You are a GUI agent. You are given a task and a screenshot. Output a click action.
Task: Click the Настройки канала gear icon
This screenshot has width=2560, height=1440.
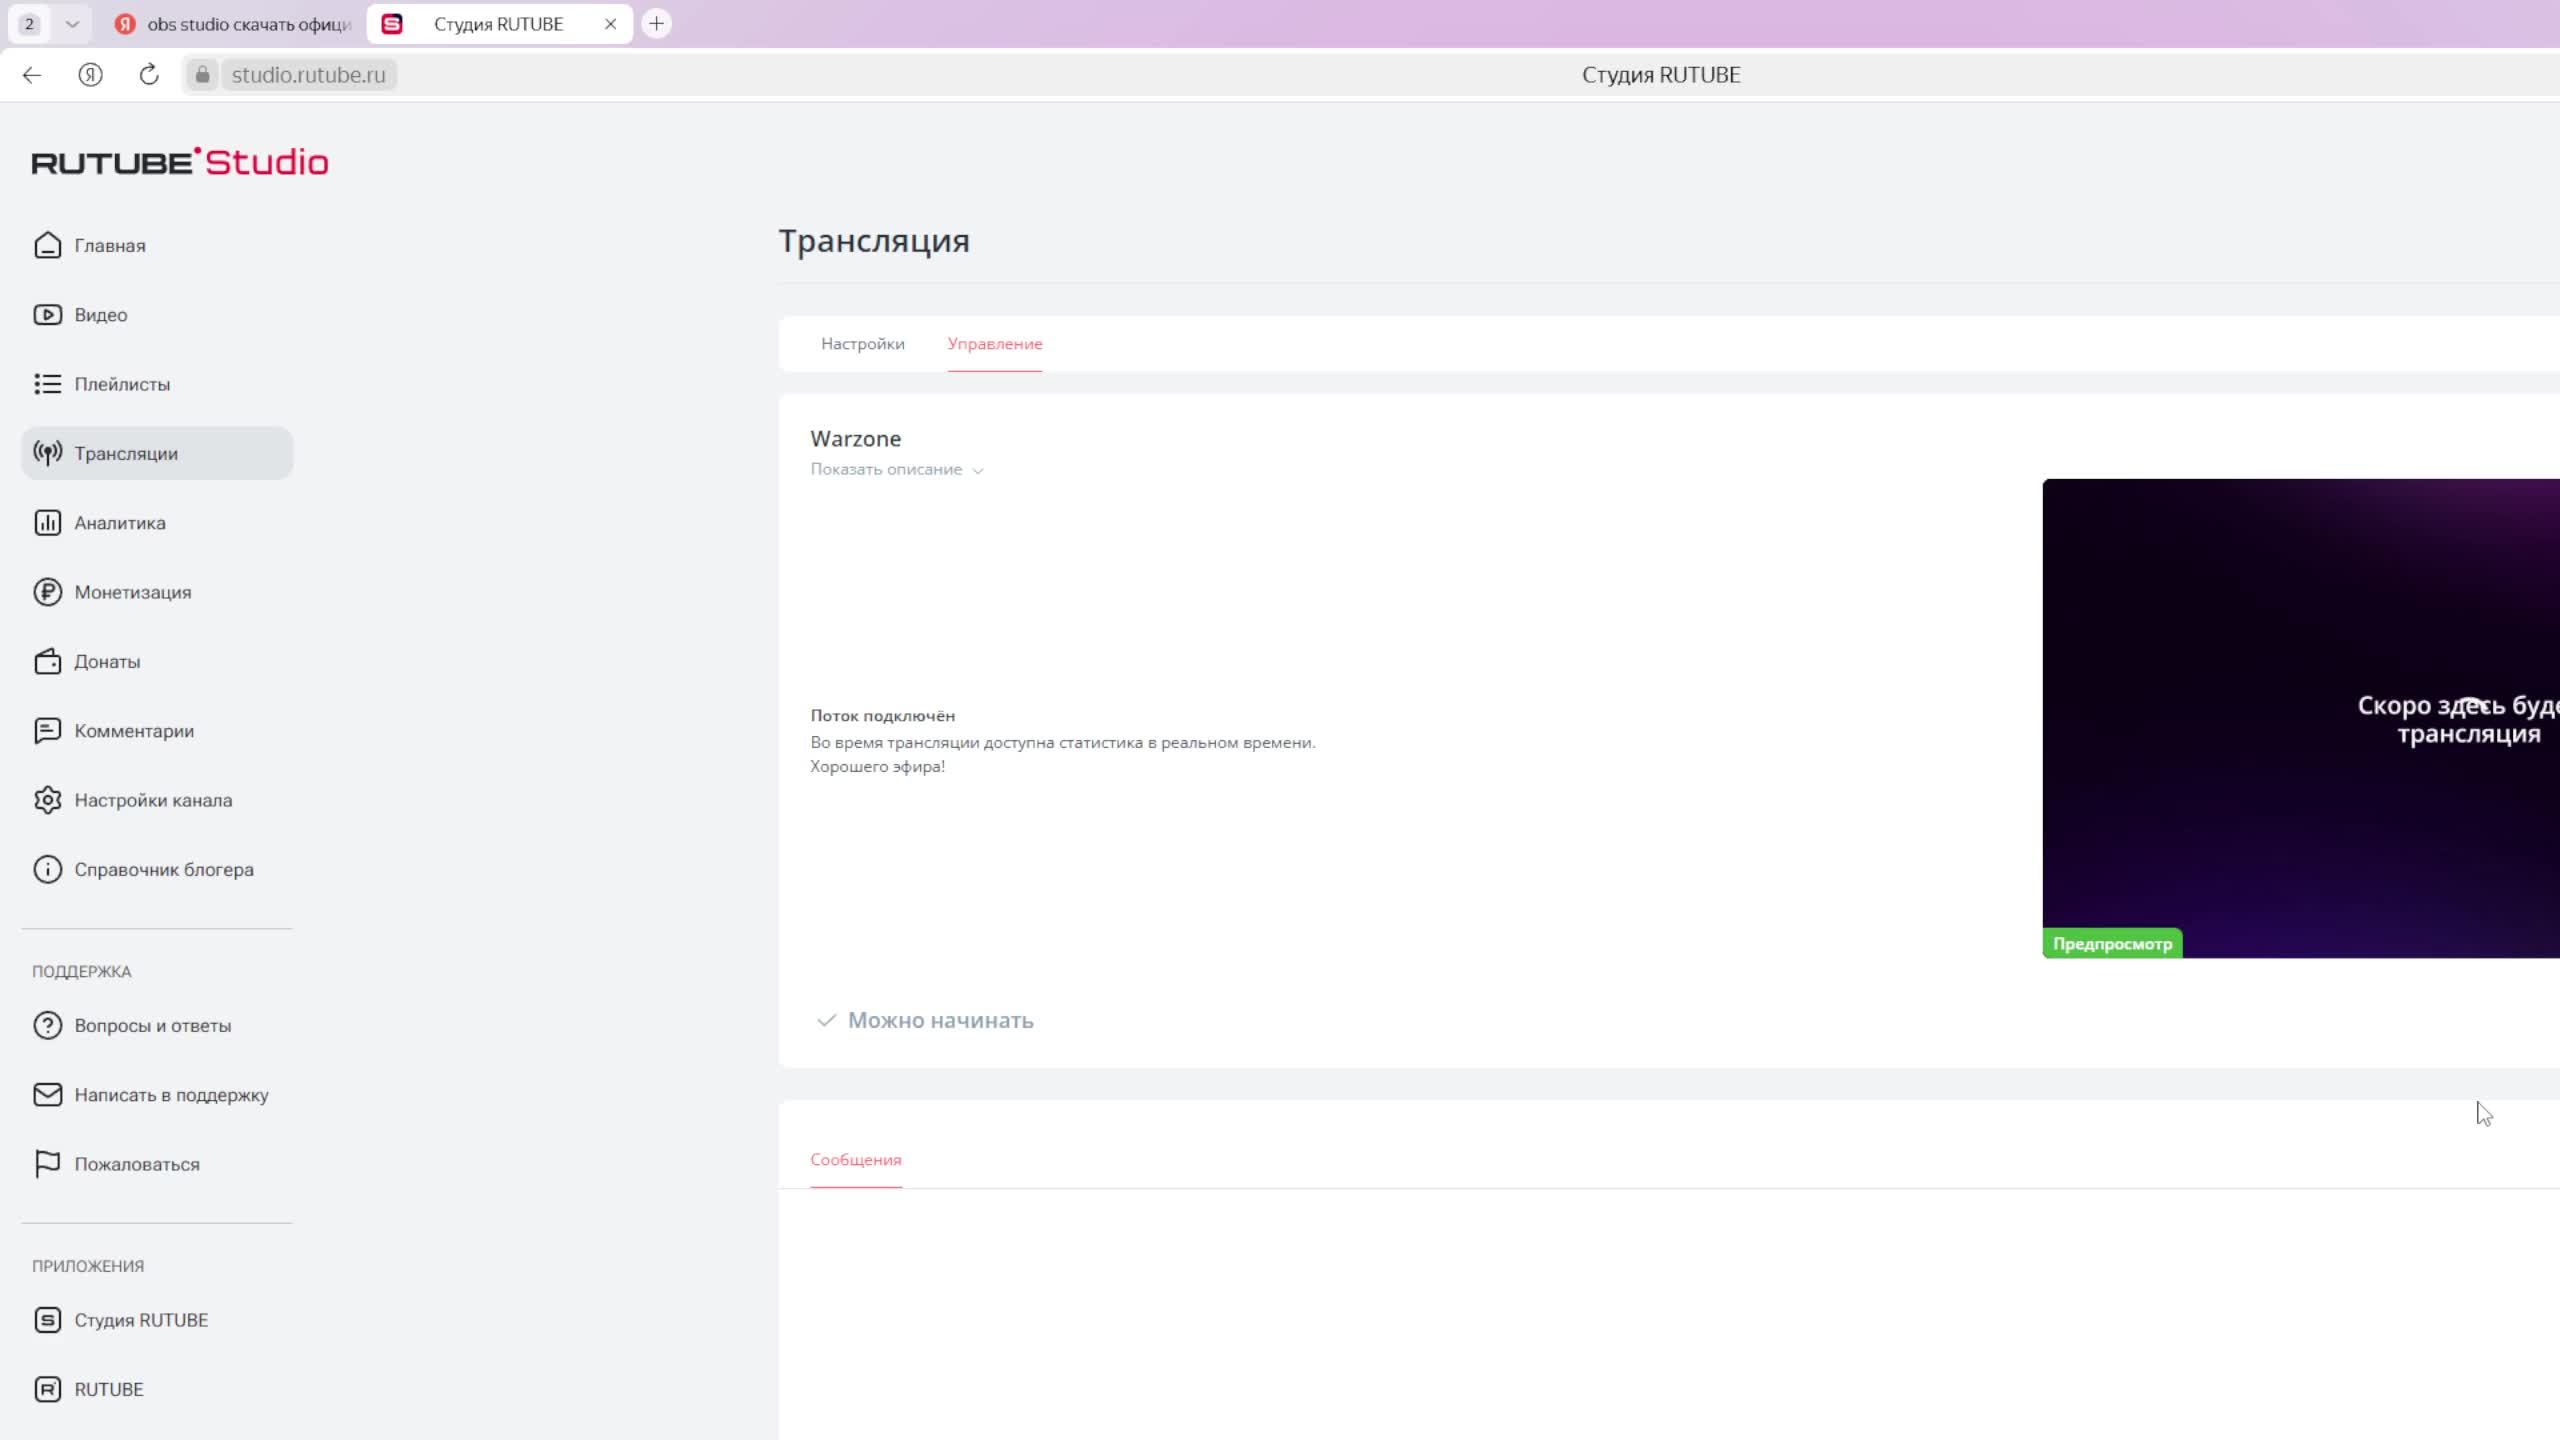[x=47, y=800]
